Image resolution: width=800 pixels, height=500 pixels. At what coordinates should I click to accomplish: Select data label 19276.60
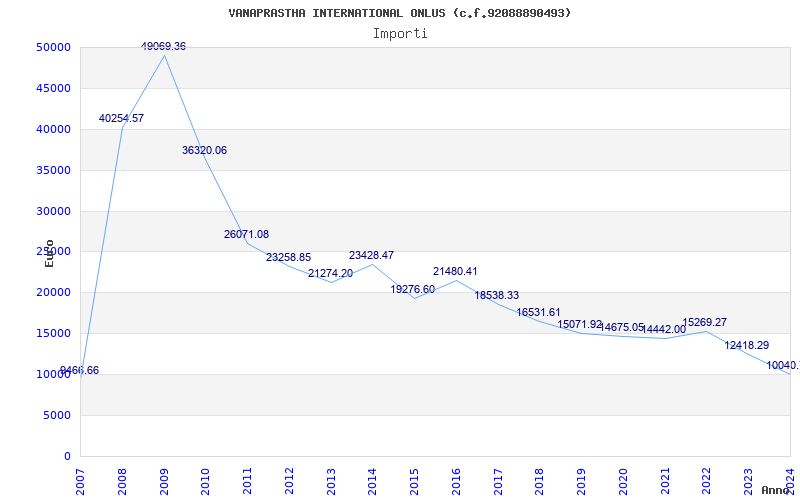click(x=413, y=290)
